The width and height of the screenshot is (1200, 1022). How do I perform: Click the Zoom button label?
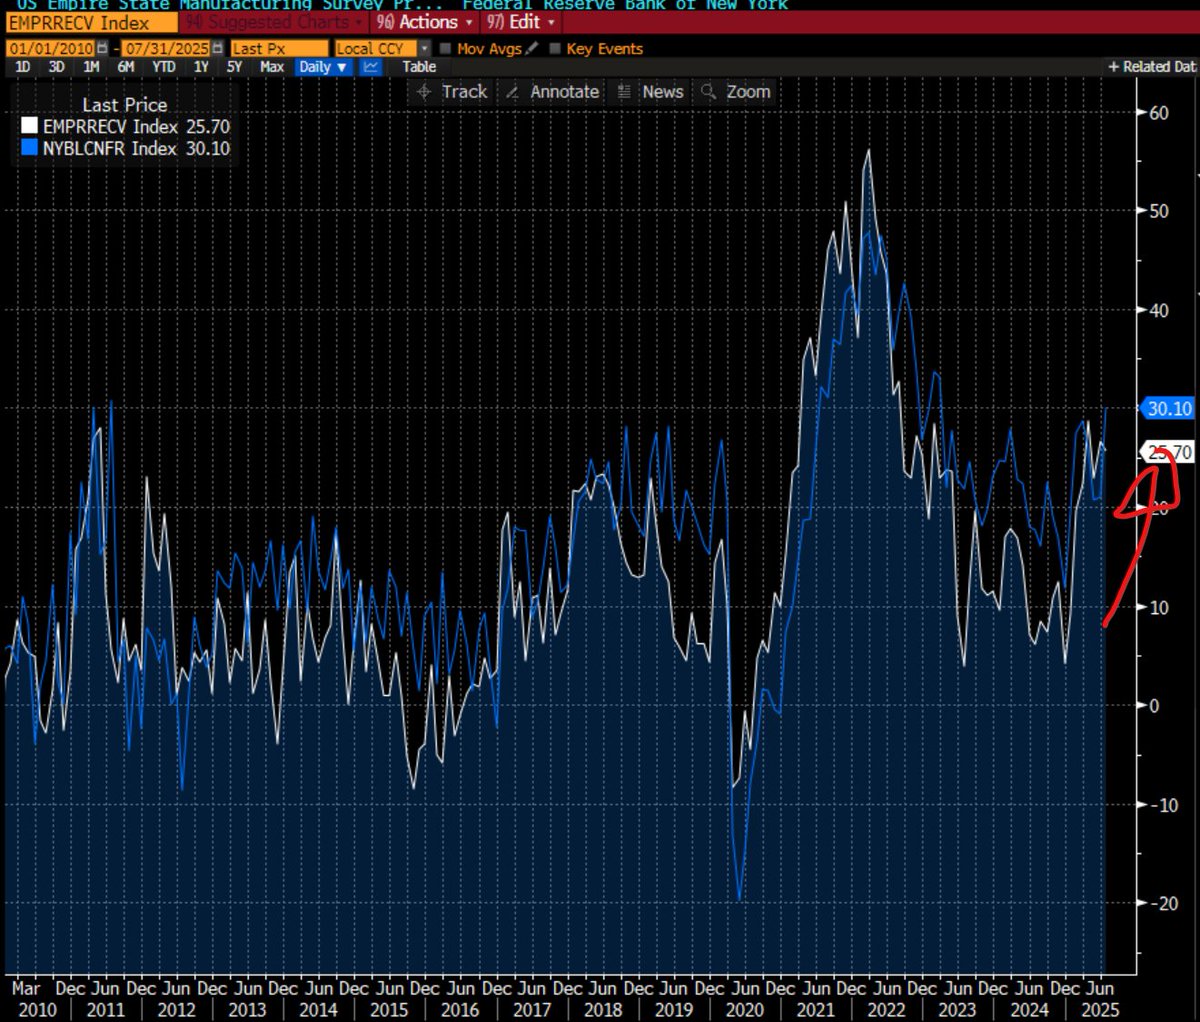coord(748,91)
